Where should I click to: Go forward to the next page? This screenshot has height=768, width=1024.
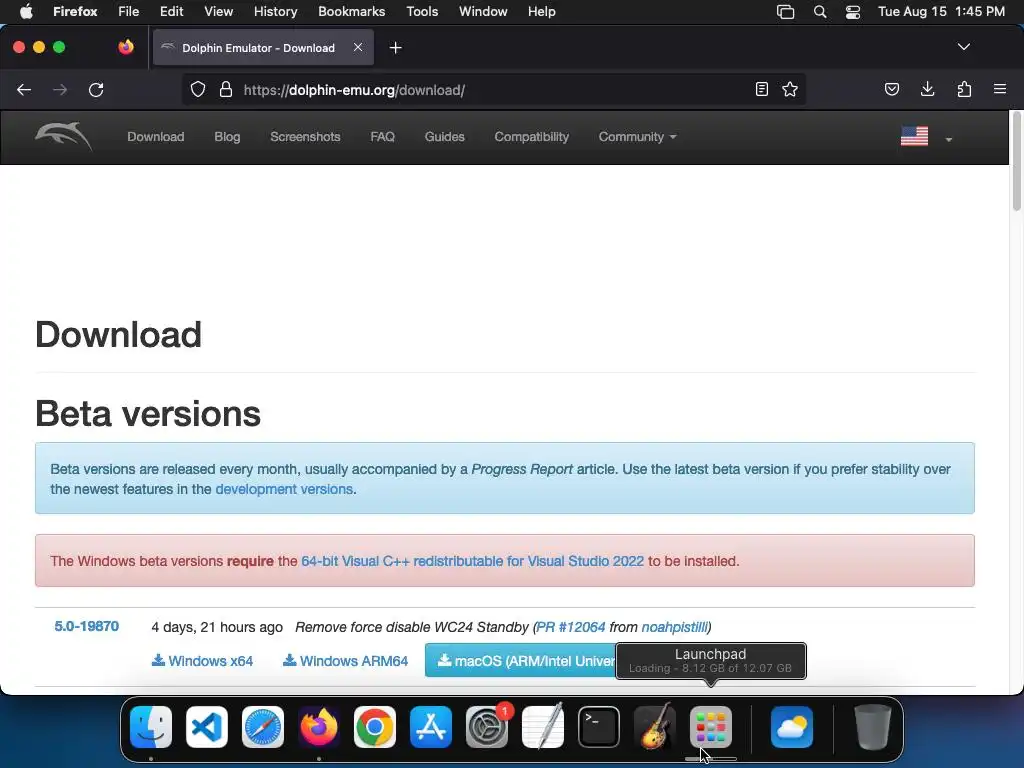point(60,90)
